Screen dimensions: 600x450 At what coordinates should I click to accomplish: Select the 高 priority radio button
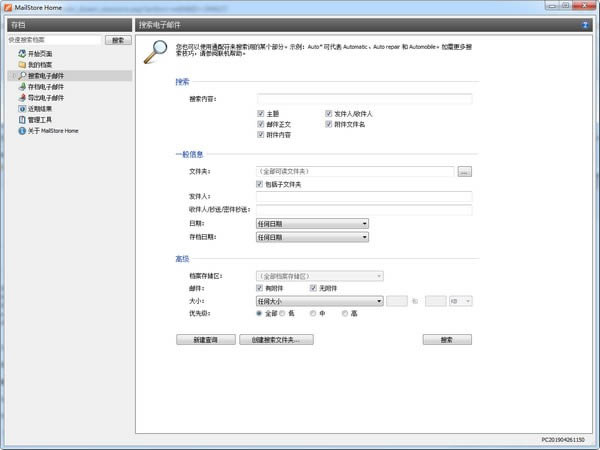click(345, 313)
